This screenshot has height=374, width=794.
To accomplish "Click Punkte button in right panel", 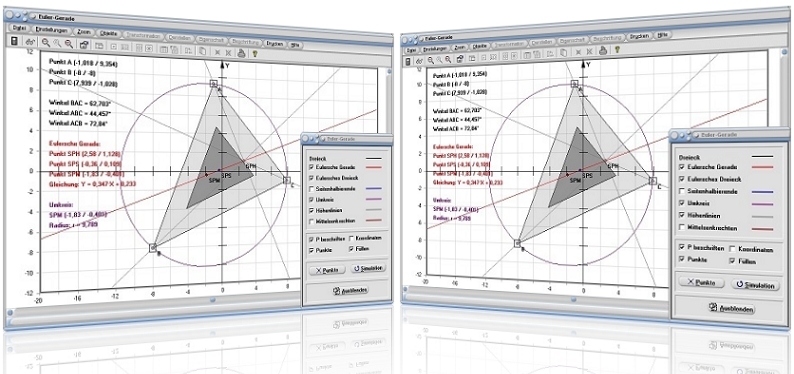I will [x=701, y=283].
